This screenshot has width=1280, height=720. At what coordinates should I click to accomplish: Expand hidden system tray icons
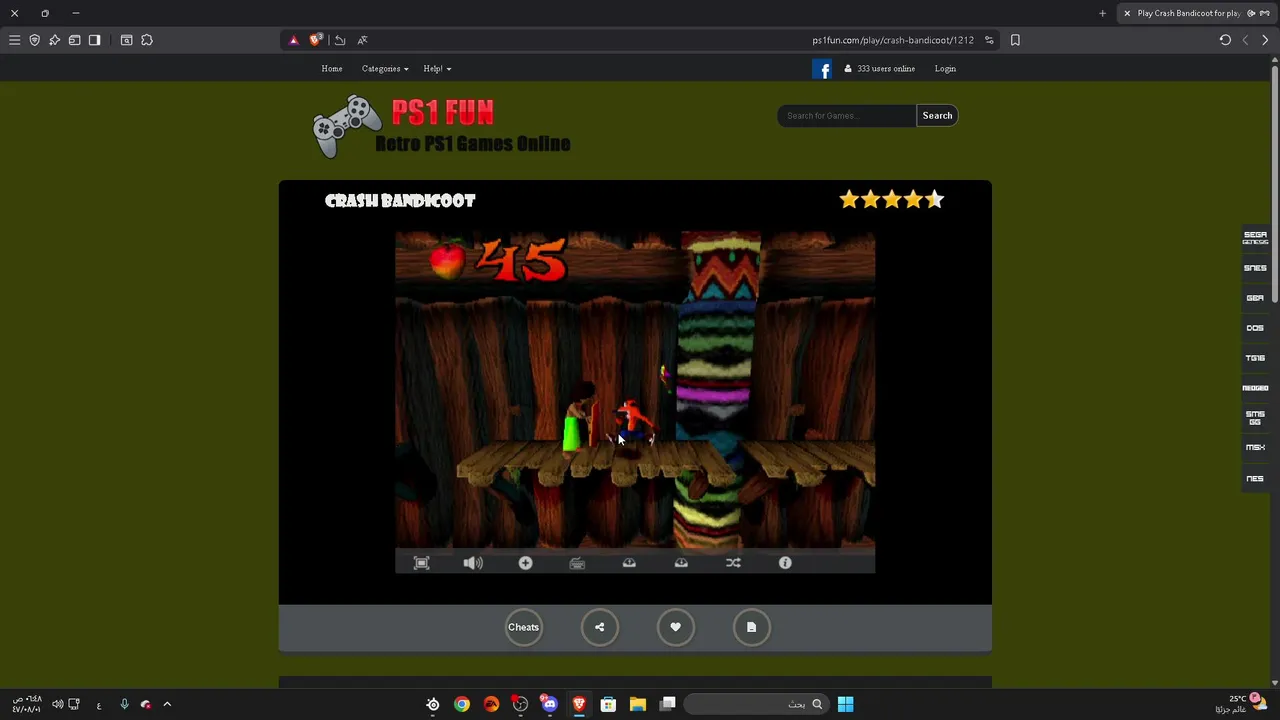[167, 704]
